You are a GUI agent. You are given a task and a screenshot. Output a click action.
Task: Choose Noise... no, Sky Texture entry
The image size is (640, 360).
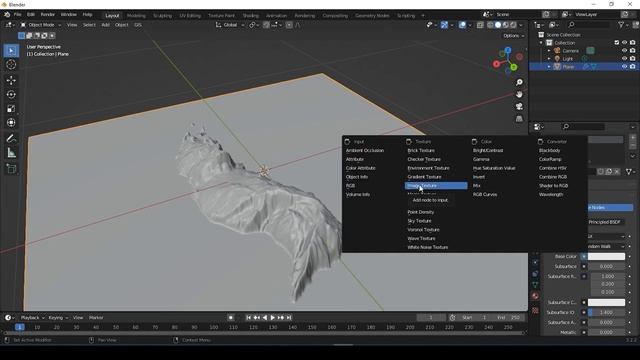click(x=419, y=221)
